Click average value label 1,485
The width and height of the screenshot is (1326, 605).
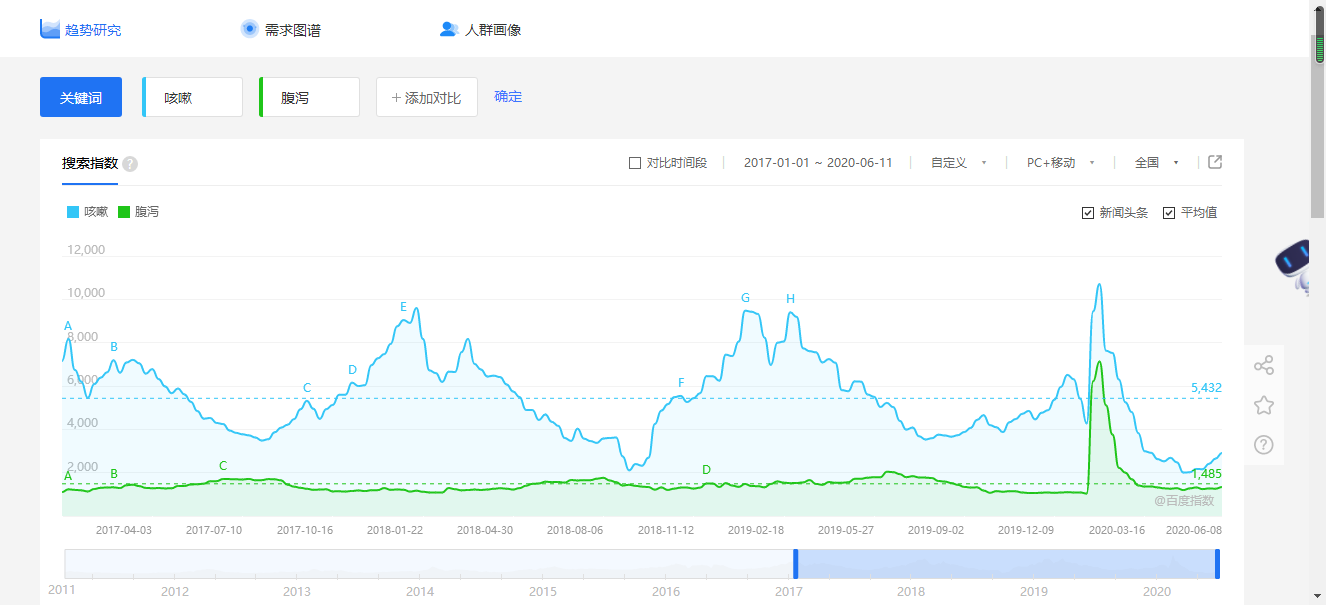pos(1206,474)
